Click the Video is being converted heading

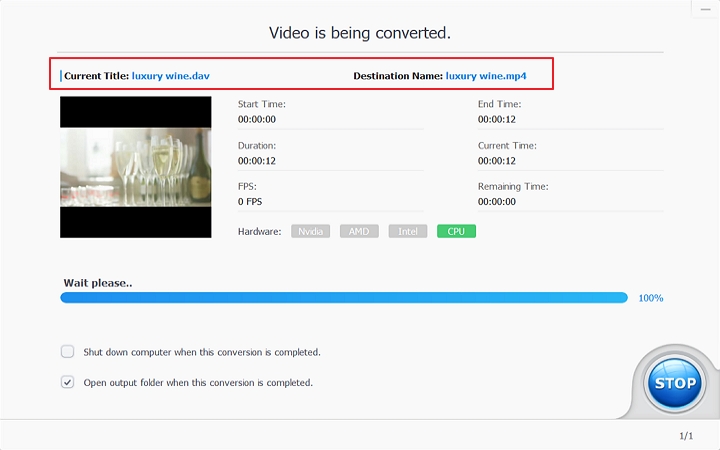click(x=360, y=33)
